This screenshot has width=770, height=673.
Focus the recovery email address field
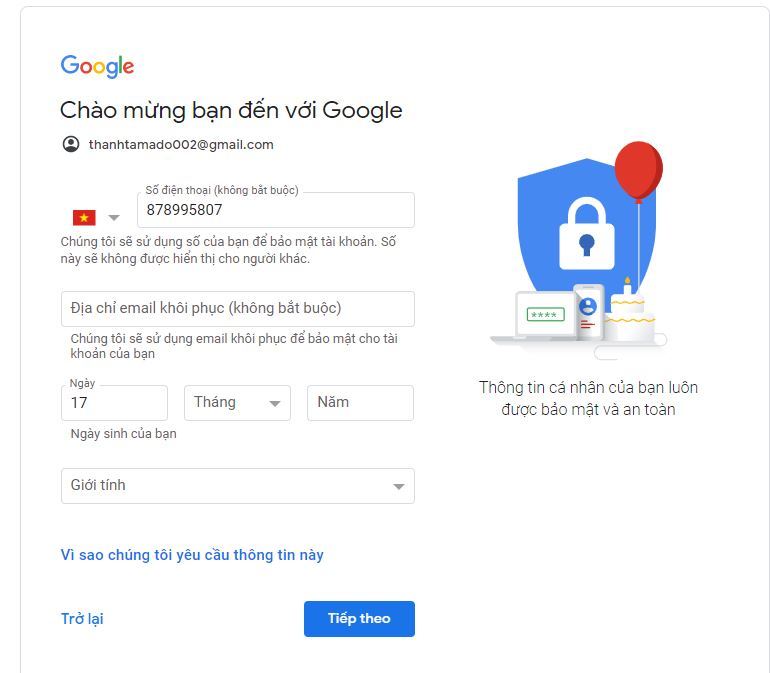[238, 308]
